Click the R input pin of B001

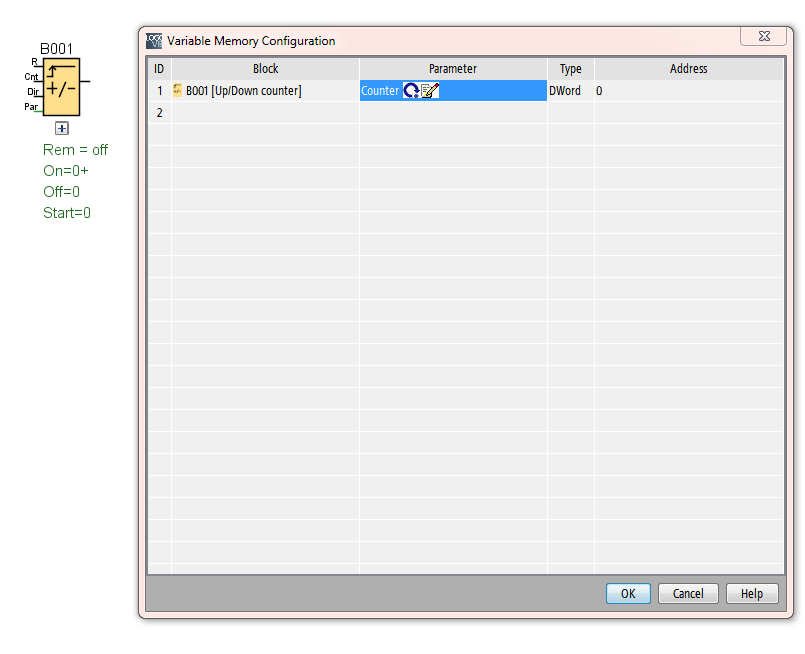pos(35,62)
